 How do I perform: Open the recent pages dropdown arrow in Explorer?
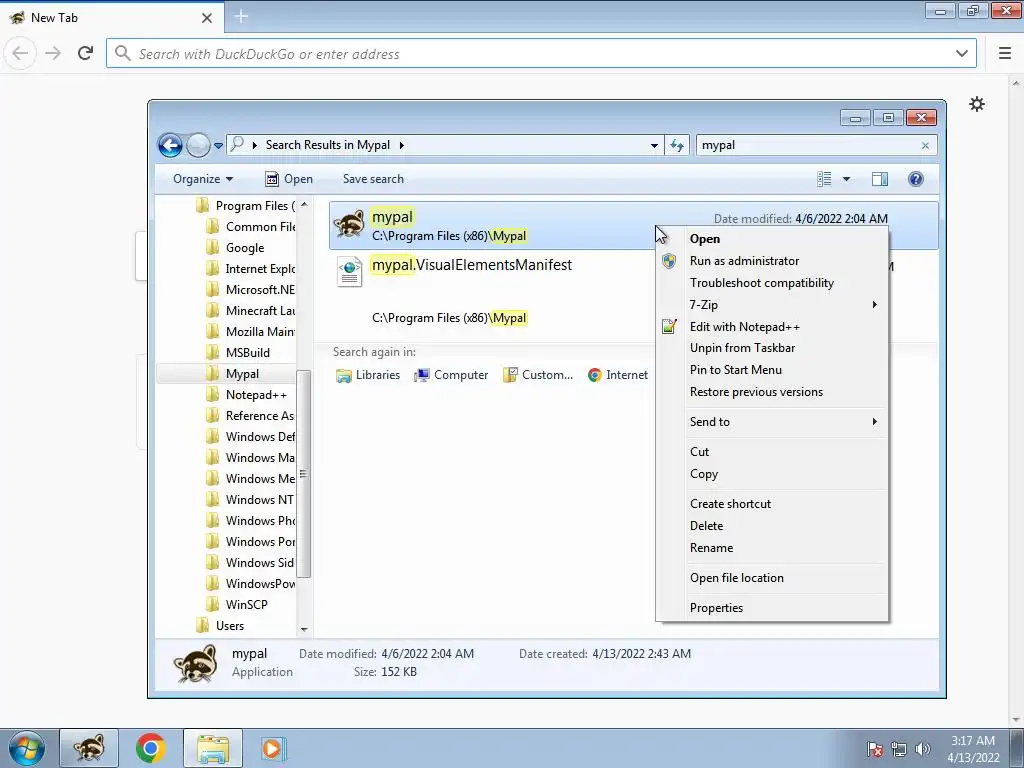218,146
